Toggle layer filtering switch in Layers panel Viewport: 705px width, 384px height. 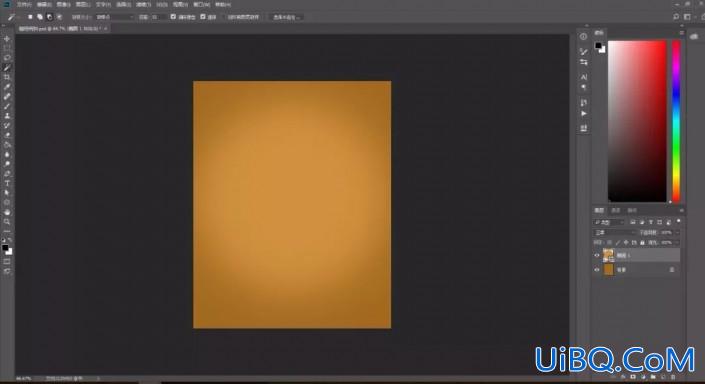[678, 221]
